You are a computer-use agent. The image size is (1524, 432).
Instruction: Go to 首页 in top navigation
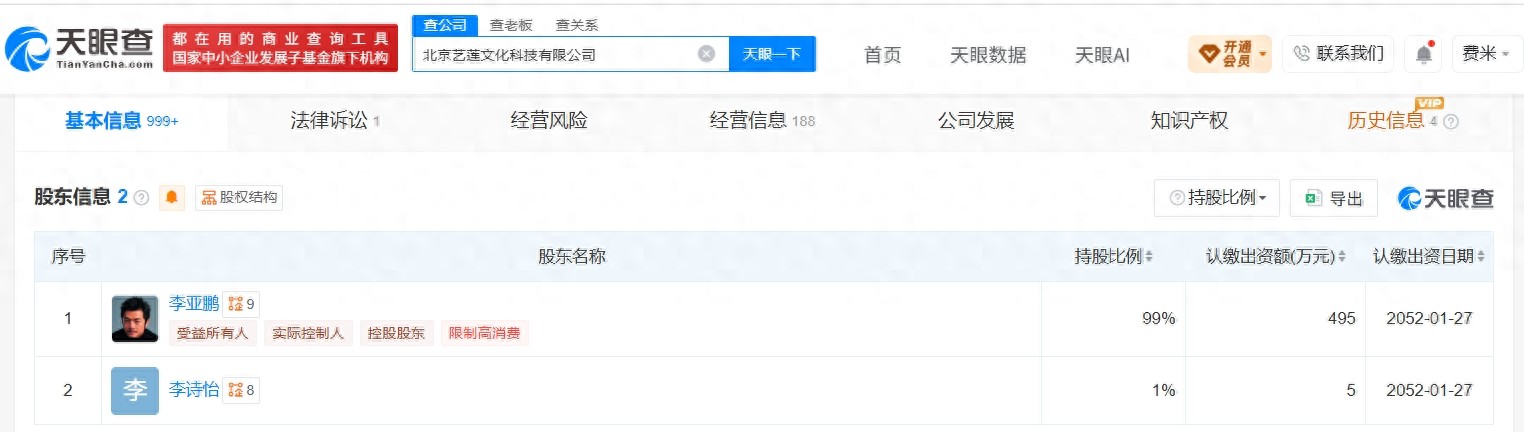click(882, 55)
